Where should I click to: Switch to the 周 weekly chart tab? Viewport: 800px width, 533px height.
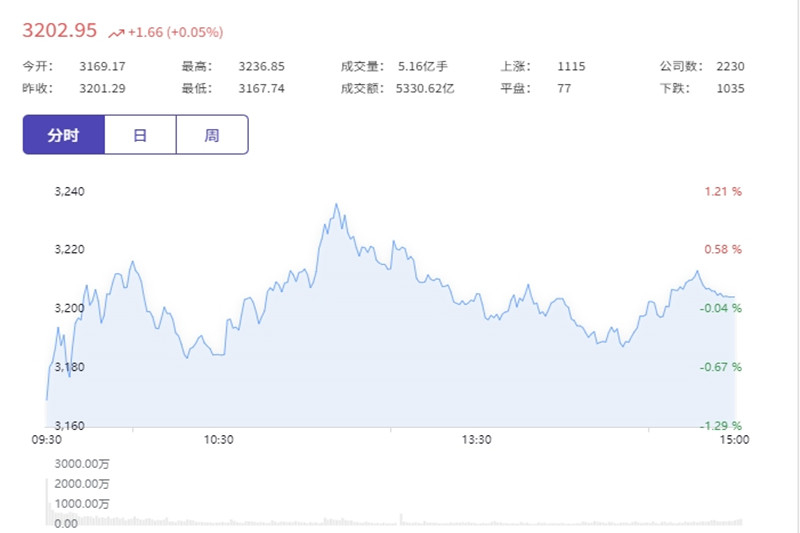coord(212,135)
